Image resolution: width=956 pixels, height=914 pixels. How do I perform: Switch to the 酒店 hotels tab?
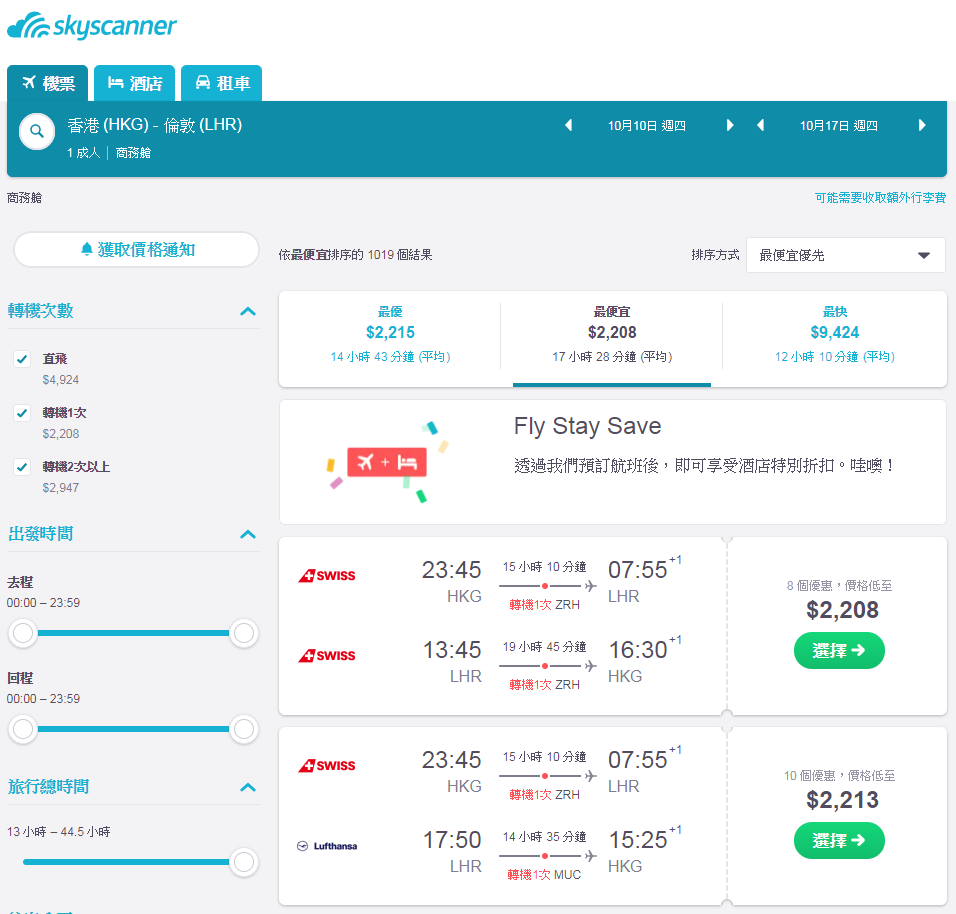coord(135,83)
